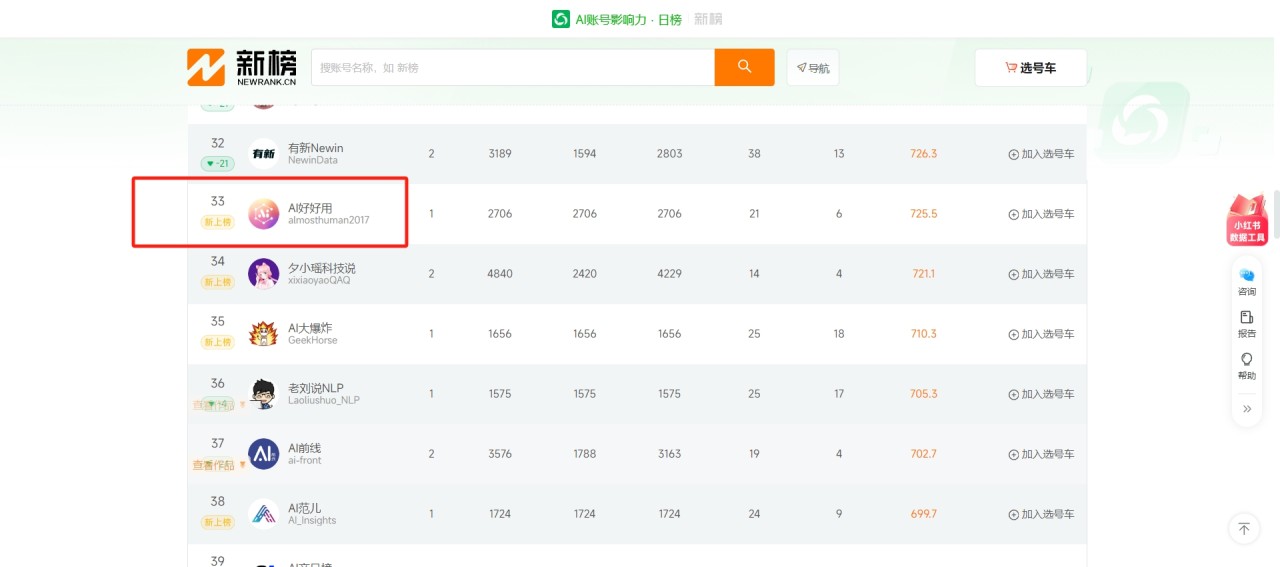Add AI范儿 to 选号车
The image size is (1280, 567).
tap(1041, 514)
